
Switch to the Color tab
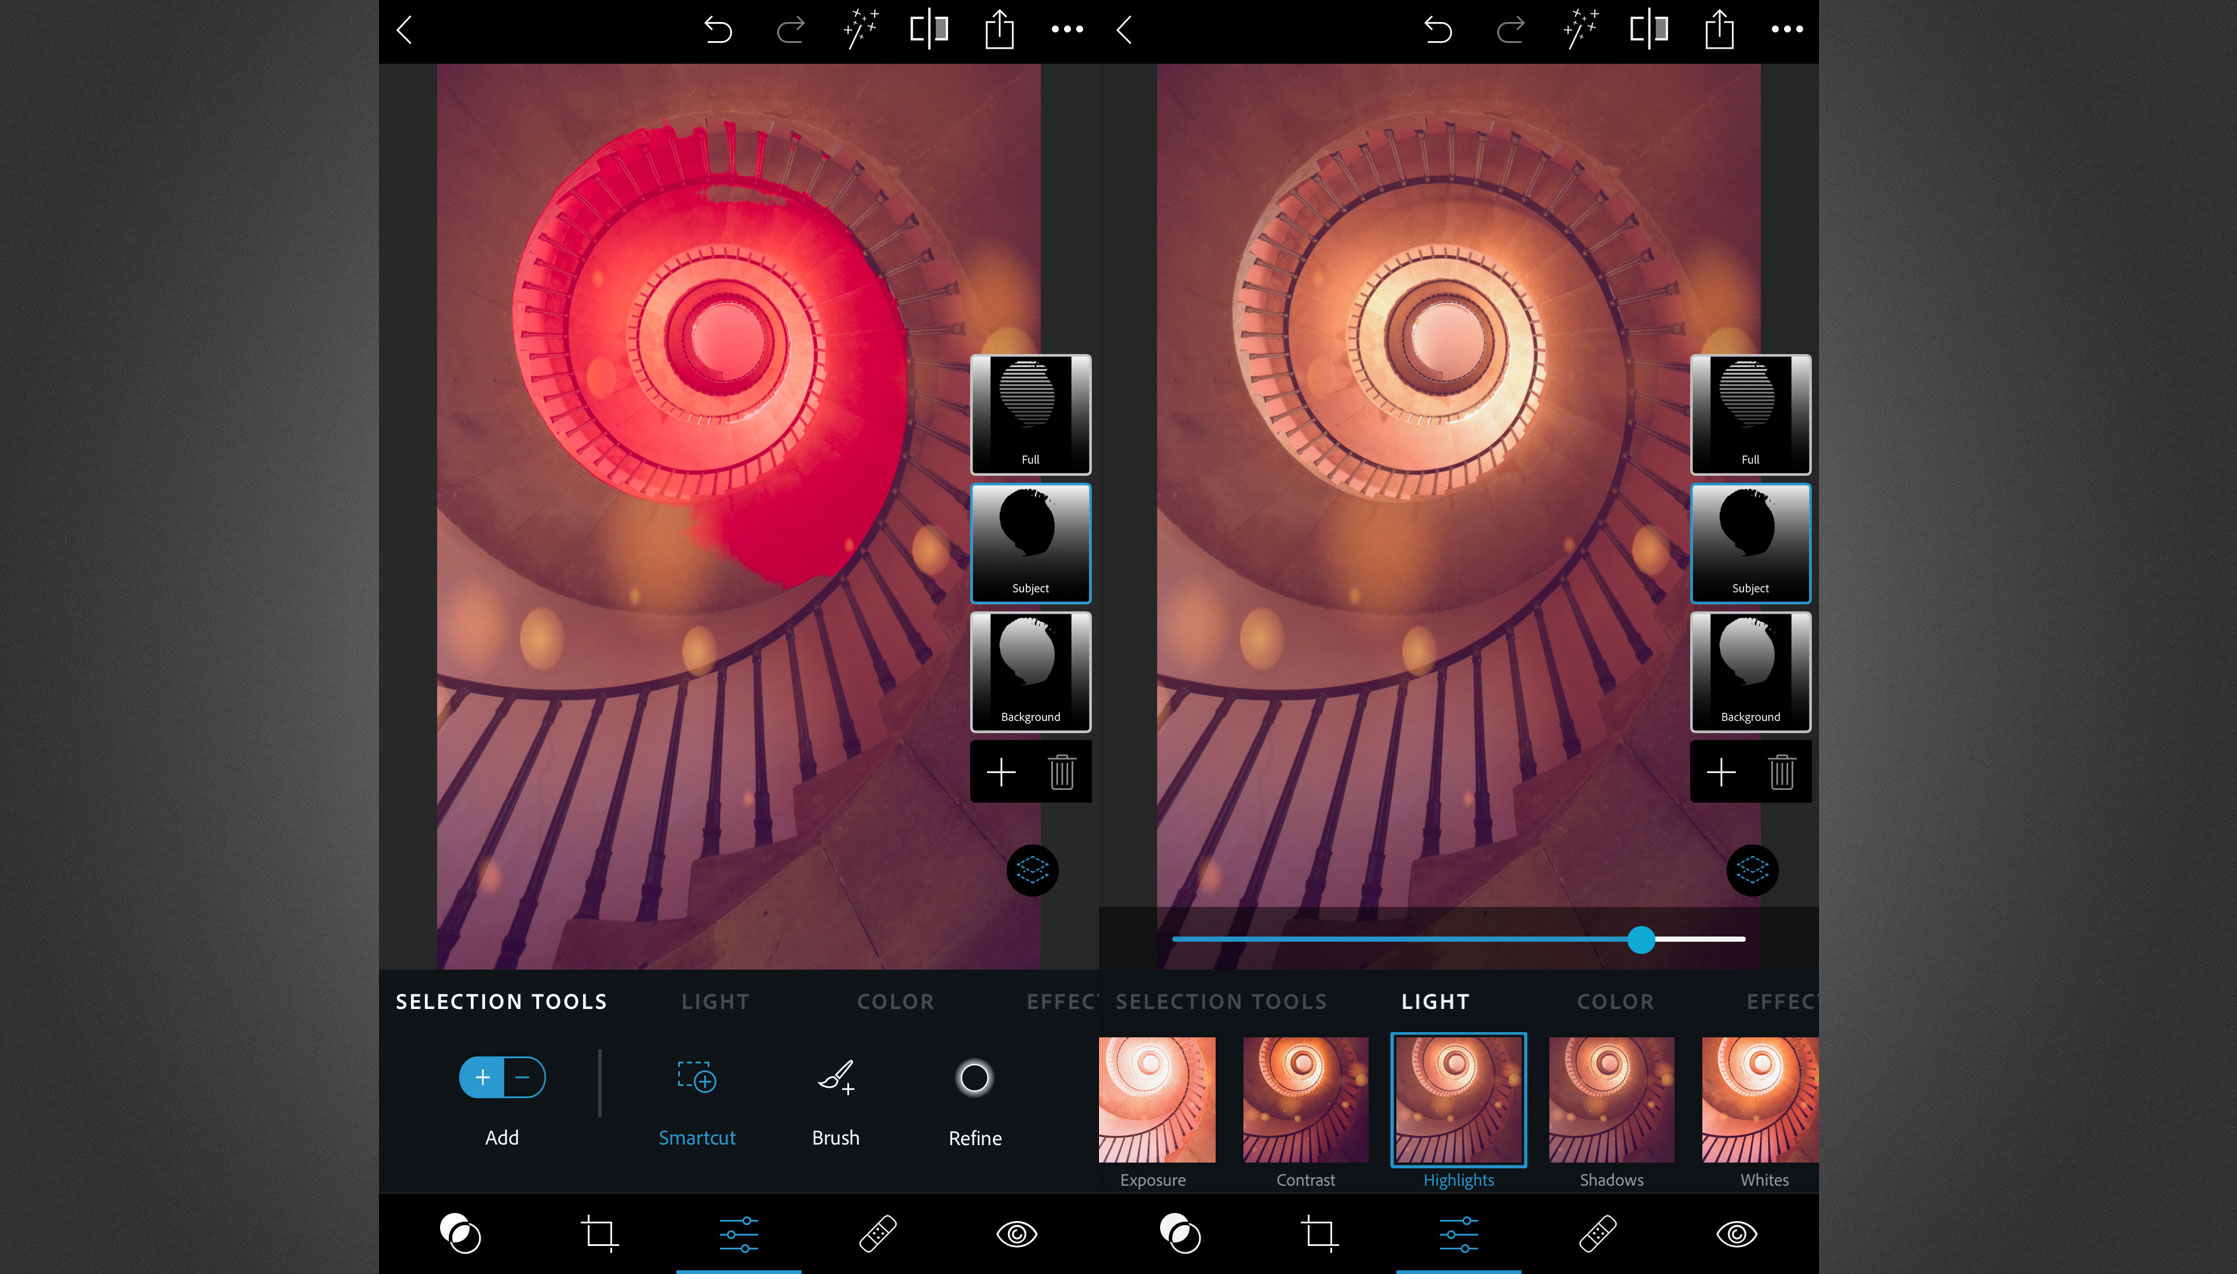pyautogui.click(x=894, y=1001)
